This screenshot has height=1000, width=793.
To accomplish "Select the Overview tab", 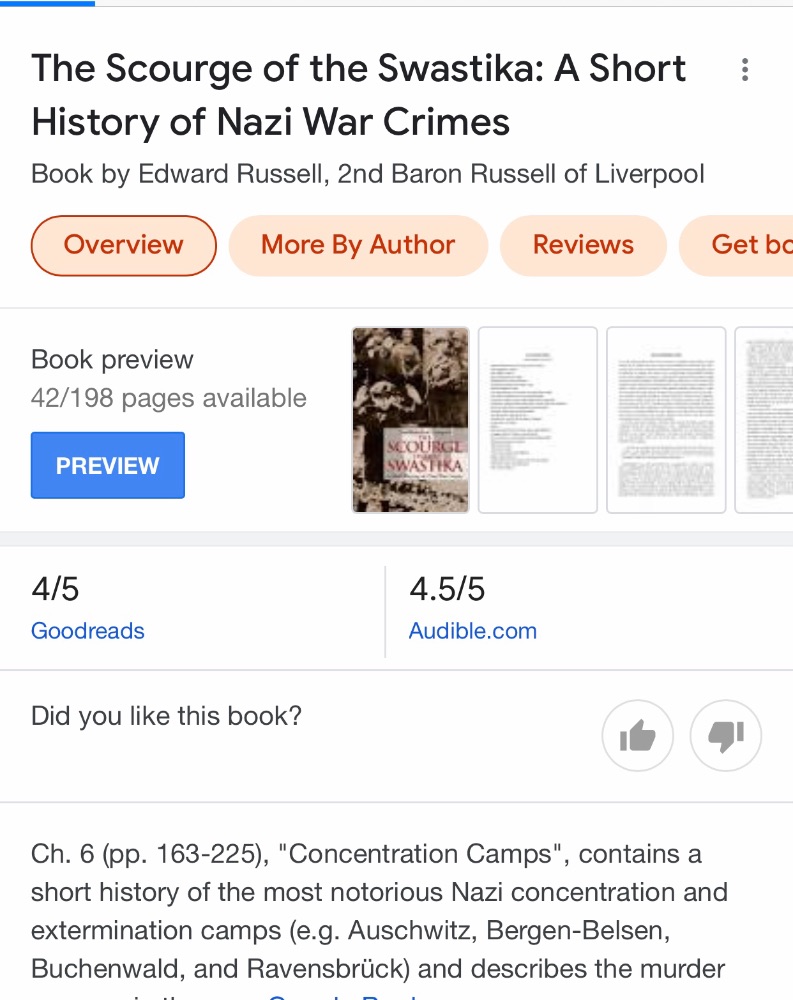I will pyautogui.click(x=124, y=245).
